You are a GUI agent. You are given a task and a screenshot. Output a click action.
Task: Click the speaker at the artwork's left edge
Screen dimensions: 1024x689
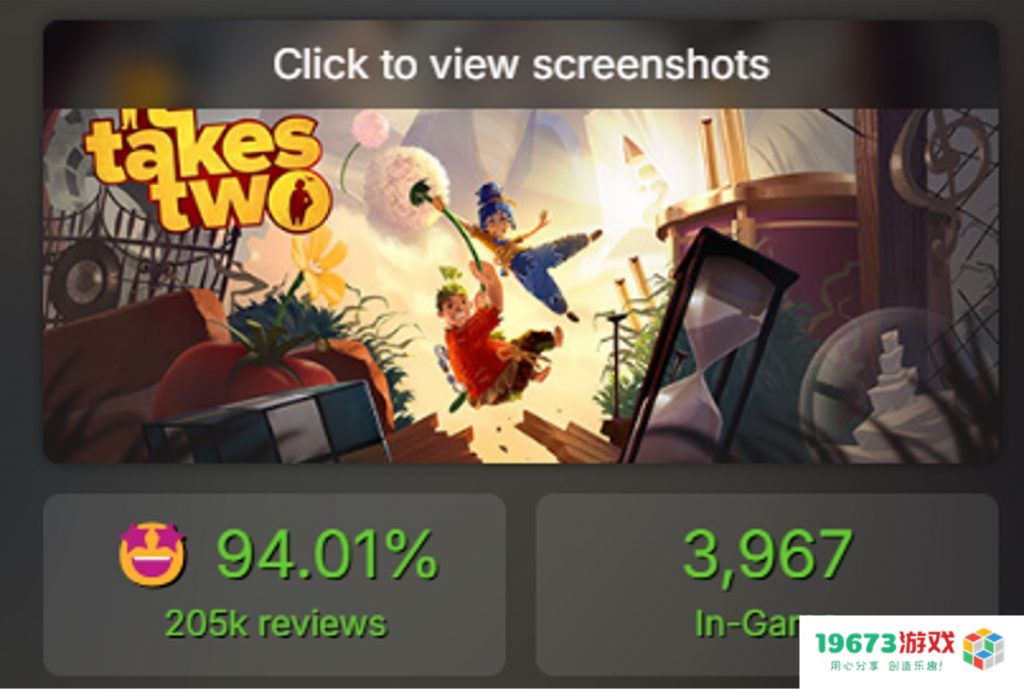(84, 280)
